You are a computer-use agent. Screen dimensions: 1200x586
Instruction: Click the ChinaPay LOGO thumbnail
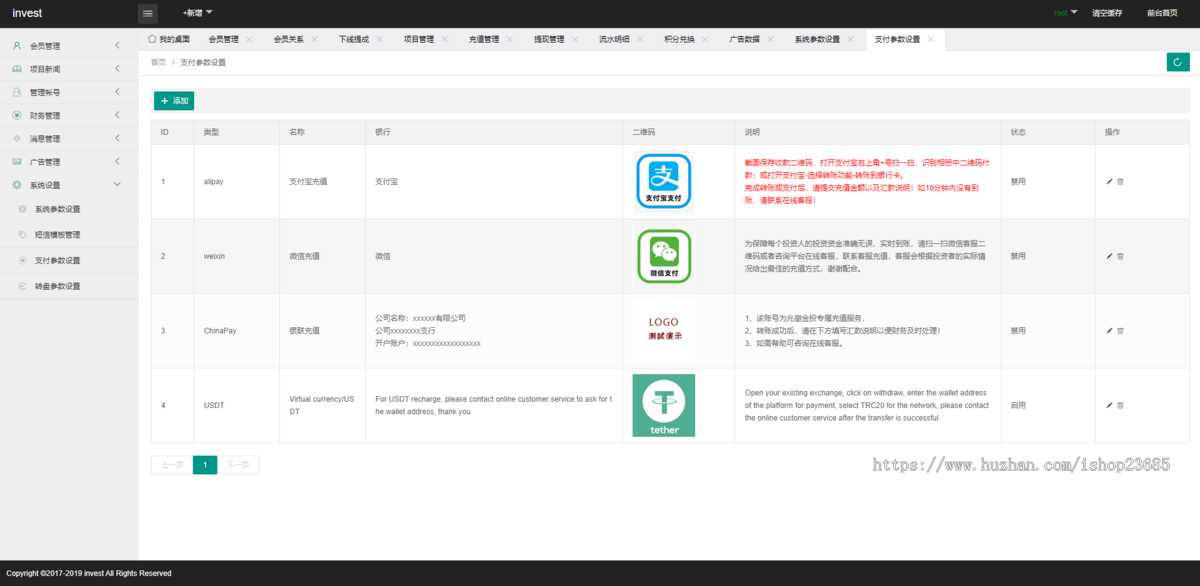point(664,331)
